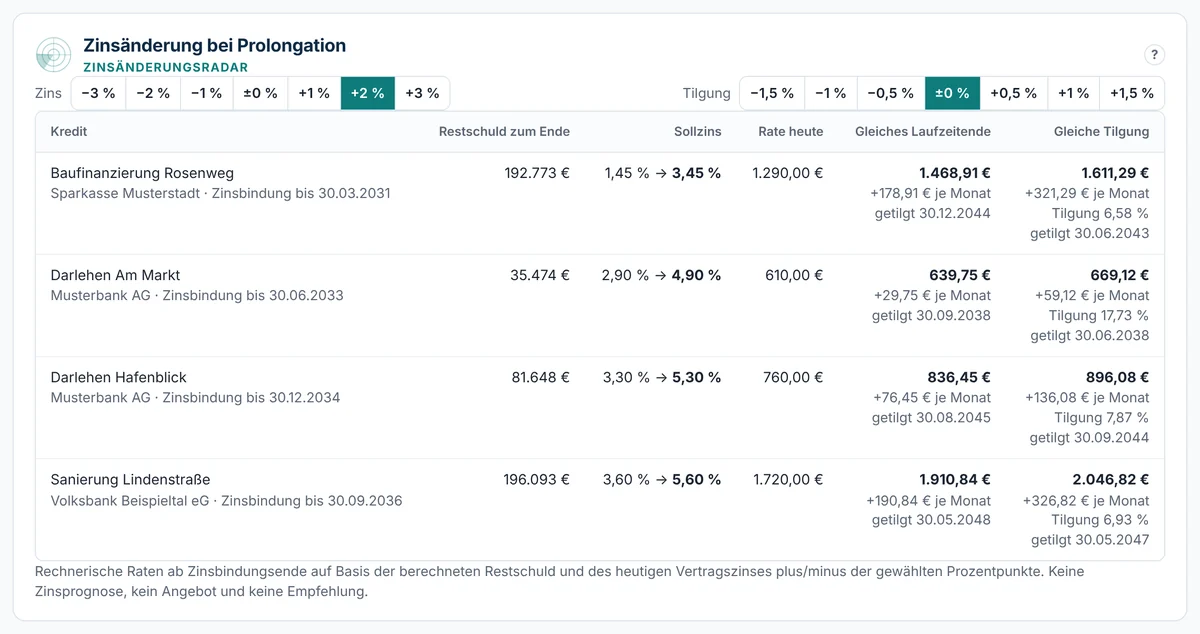Click Sparkasse Musterstadt Zinsbindung subtitle
The height and width of the screenshot is (634, 1200).
tap(221, 193)
